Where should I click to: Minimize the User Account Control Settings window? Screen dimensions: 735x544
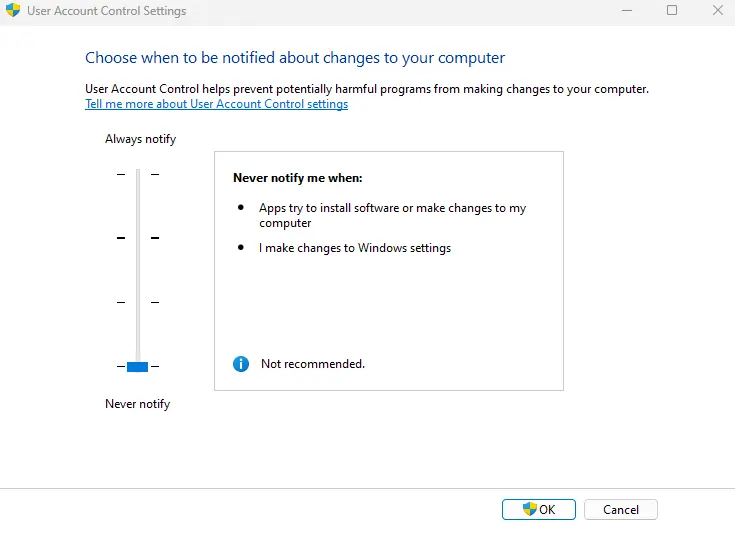click(627, 10)
